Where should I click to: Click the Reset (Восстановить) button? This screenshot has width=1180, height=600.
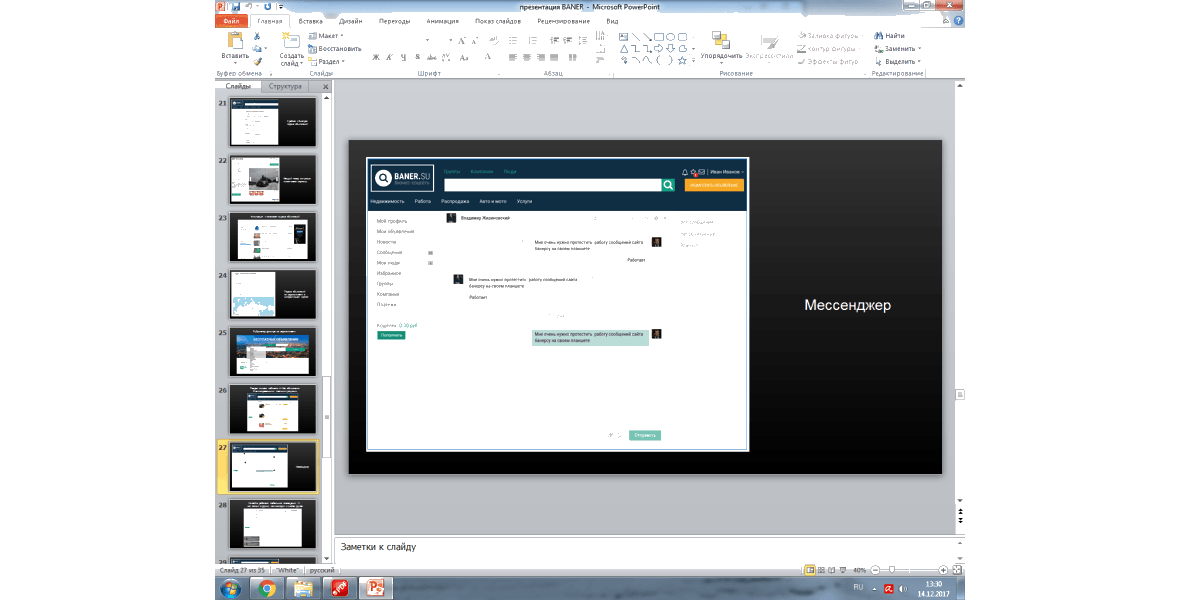335,48
